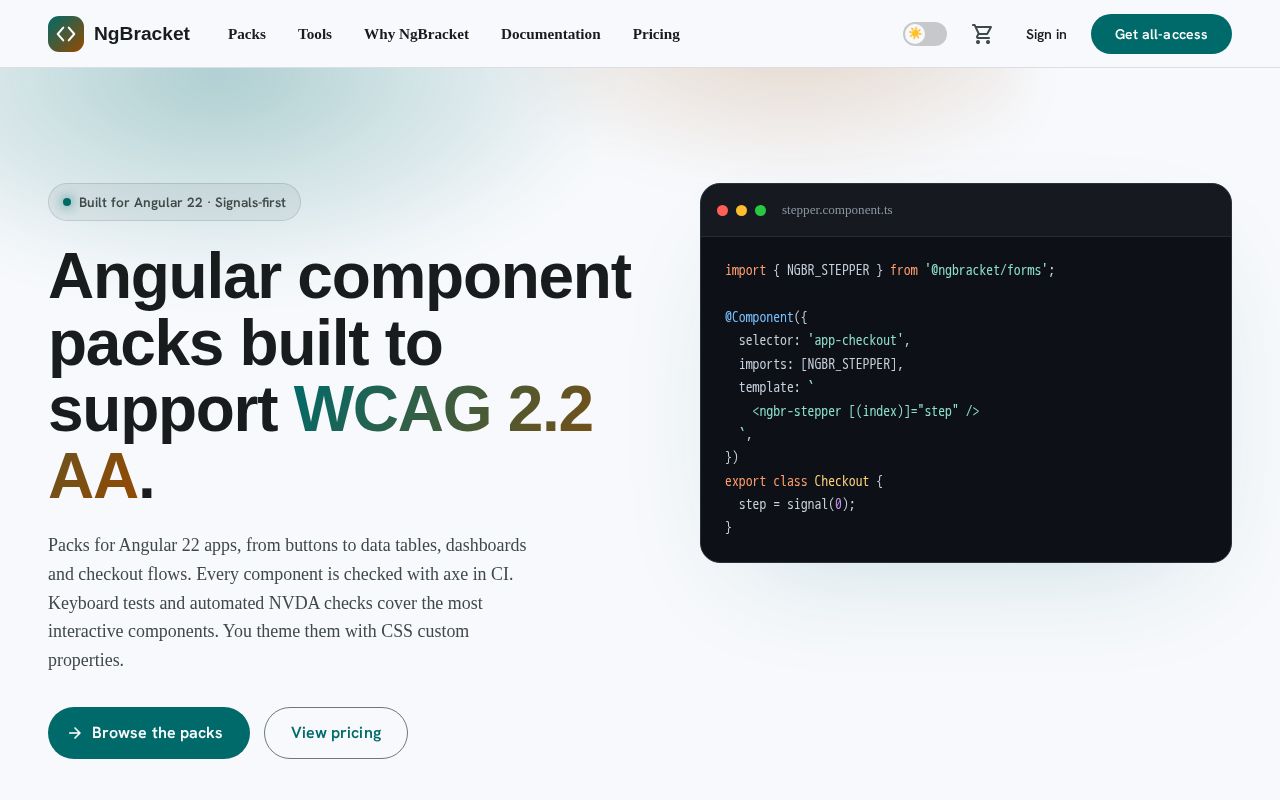Open the Packs menu
The height and width of the screenshot is (800, 1280).
point(247,34)
